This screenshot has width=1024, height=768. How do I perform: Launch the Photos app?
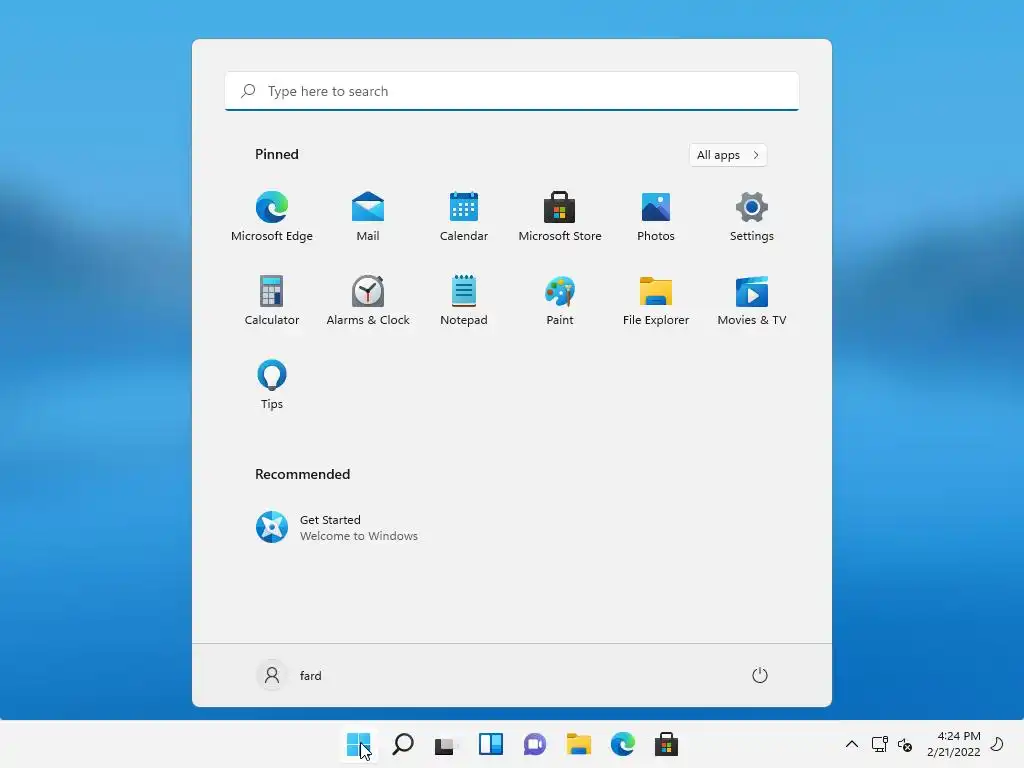[656, 217]
